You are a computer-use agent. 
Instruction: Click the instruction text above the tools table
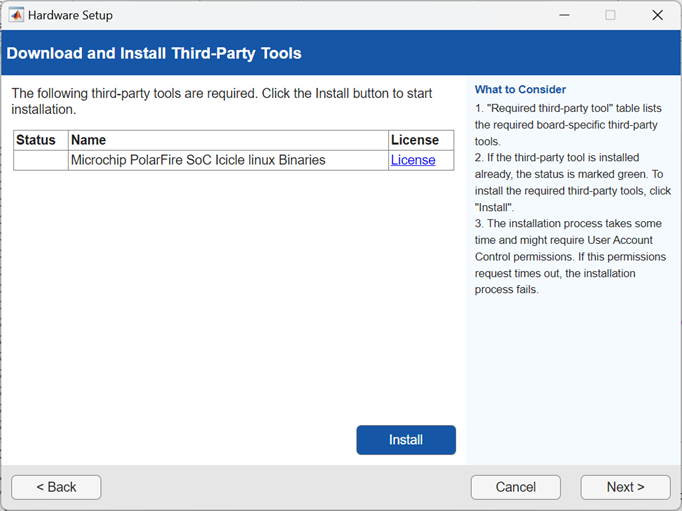(x=222, y=101)
